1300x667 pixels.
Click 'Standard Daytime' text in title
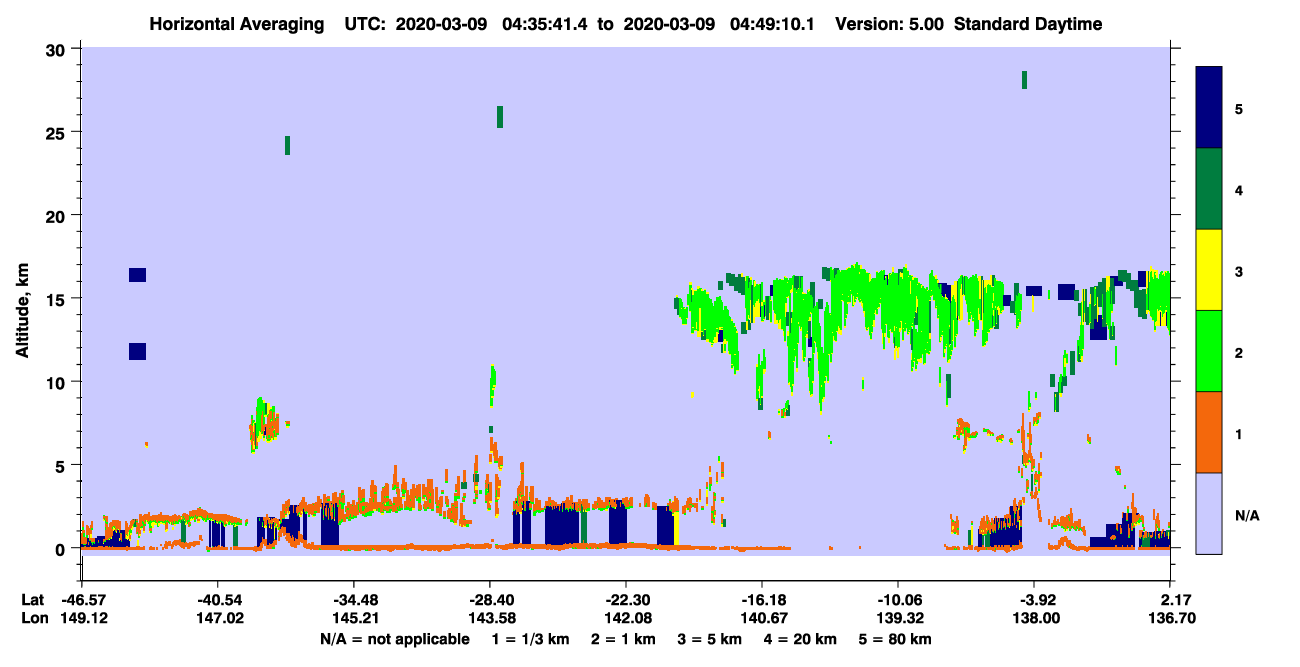click(x=1028, y=24)
